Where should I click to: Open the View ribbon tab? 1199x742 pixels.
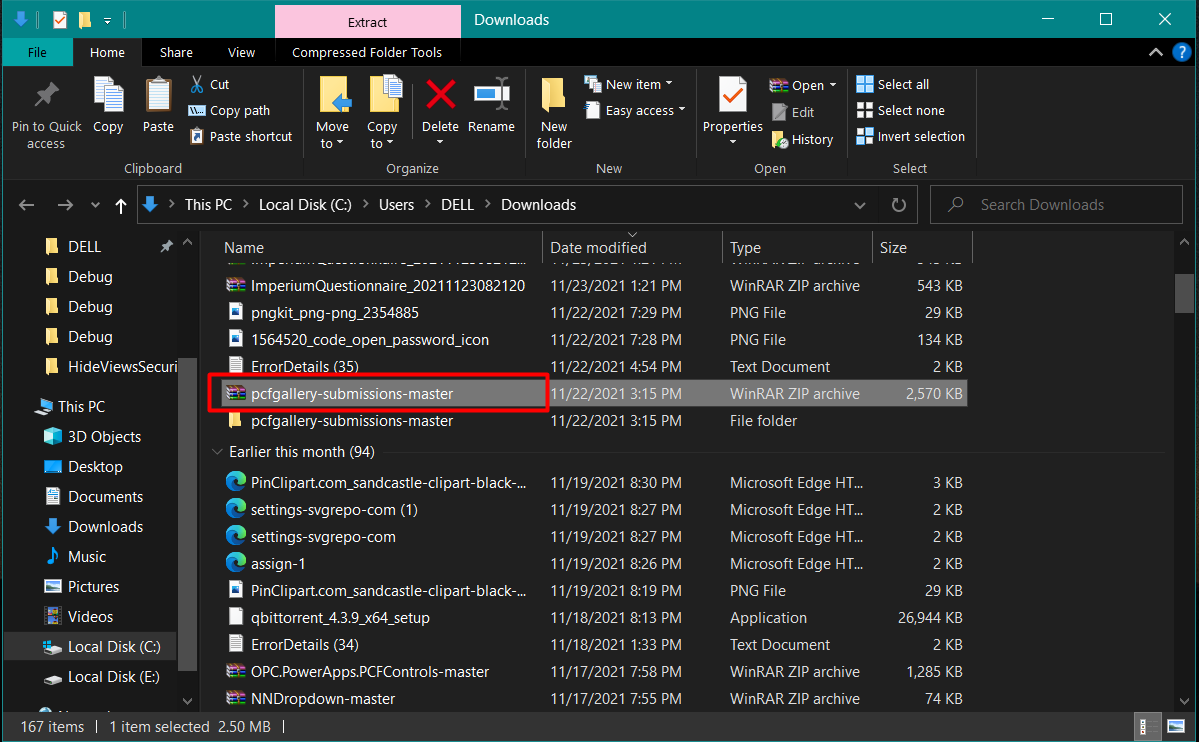click(241, 53)
